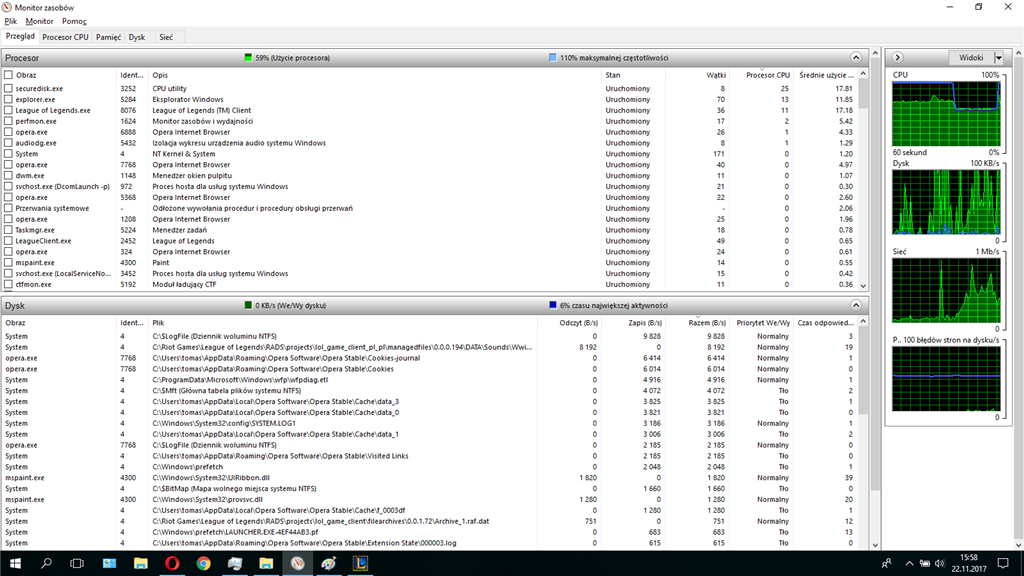Image resolution: width=1024 pixels, height=576 pixels.
Task: Tick League of Legends.exe checkbox
Action: (8, 110)
